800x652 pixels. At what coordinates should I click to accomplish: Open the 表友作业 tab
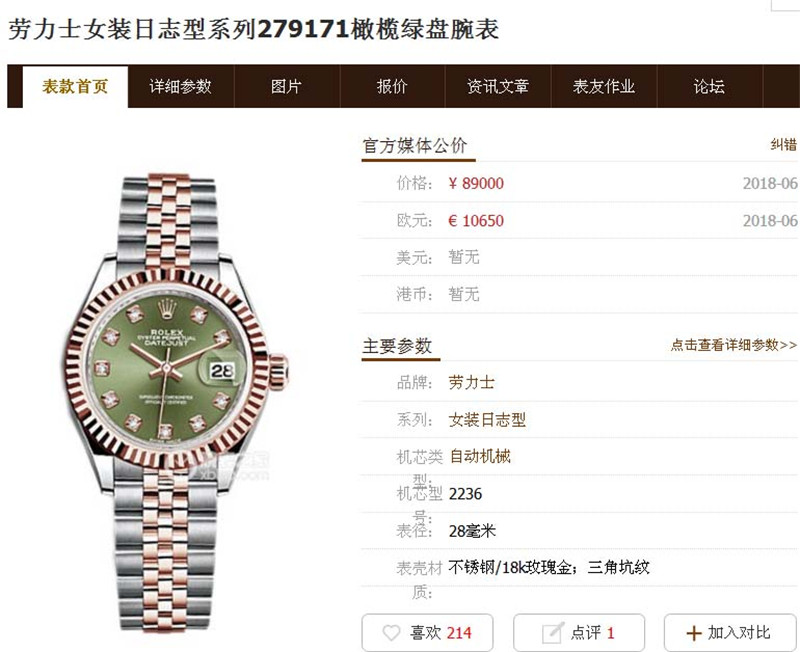[604, 87]
